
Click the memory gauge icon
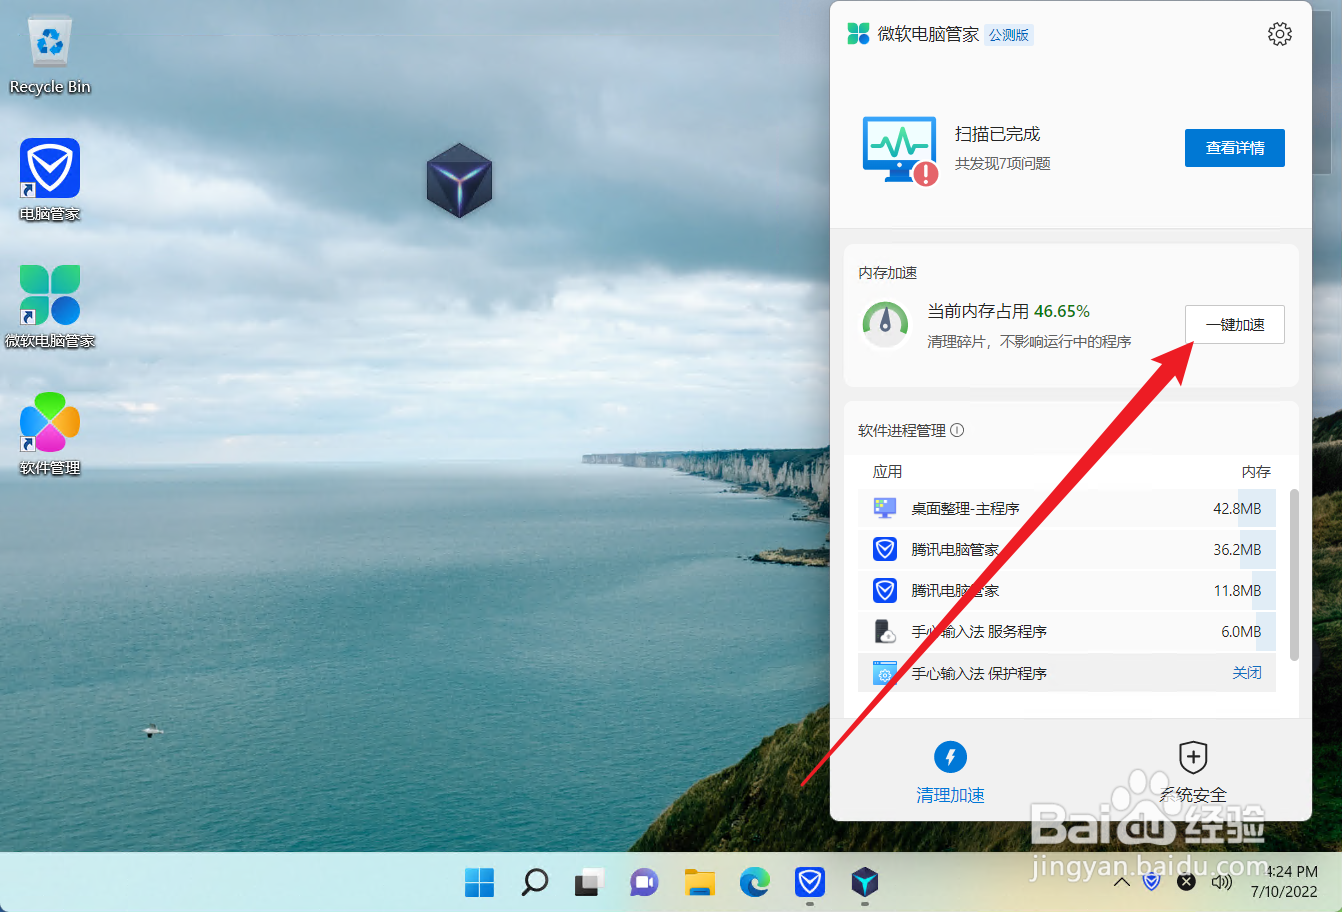click(x=885, y=325)
